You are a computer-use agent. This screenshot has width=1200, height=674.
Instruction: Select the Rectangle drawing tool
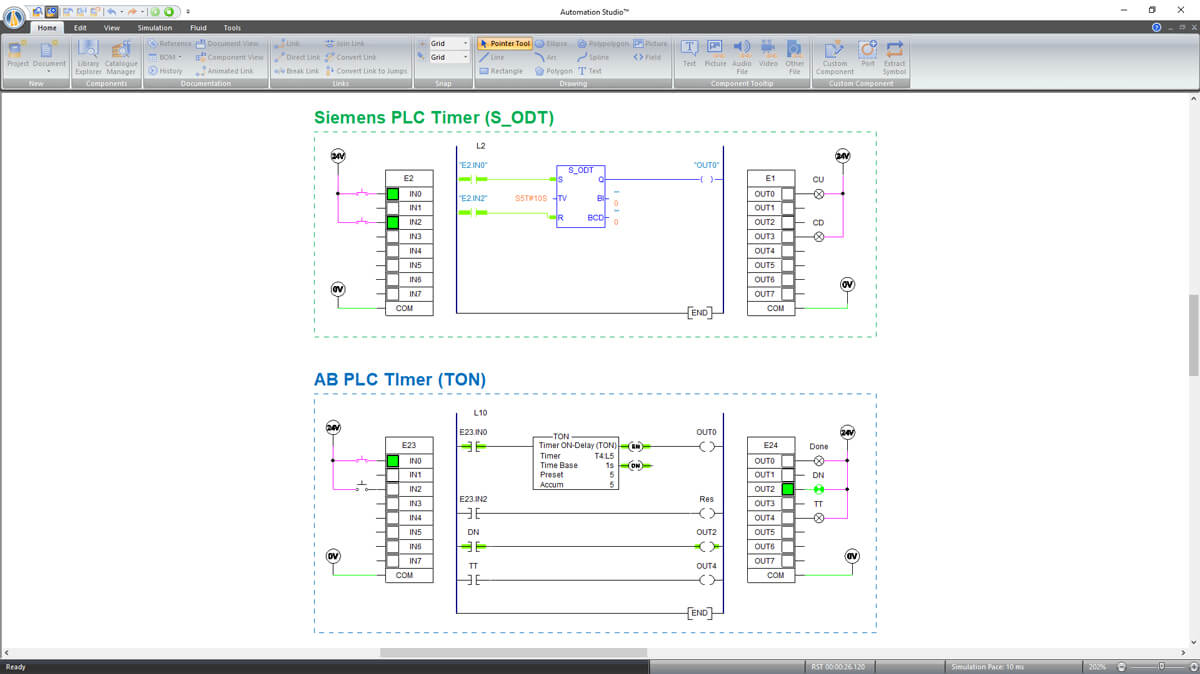click(x=500, y=71)
